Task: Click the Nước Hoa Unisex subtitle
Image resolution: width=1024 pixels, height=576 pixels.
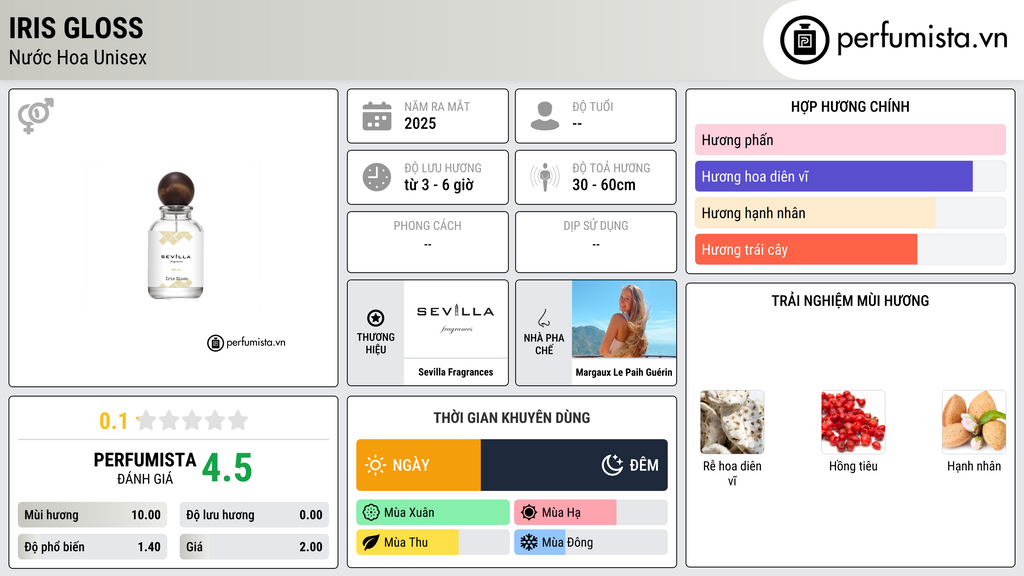Action: click(x=78, y=57)
